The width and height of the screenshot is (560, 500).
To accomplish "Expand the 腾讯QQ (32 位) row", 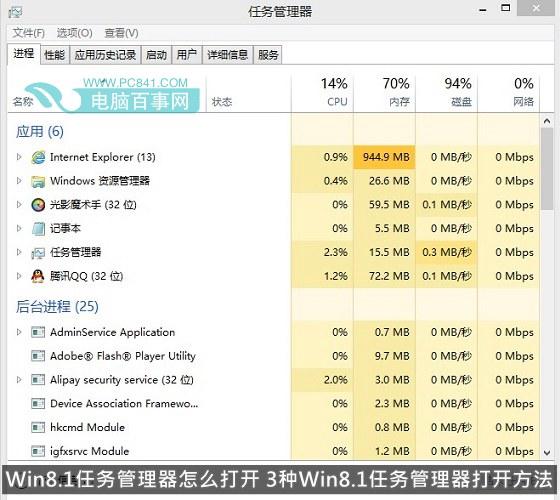I will coord(19,276).
